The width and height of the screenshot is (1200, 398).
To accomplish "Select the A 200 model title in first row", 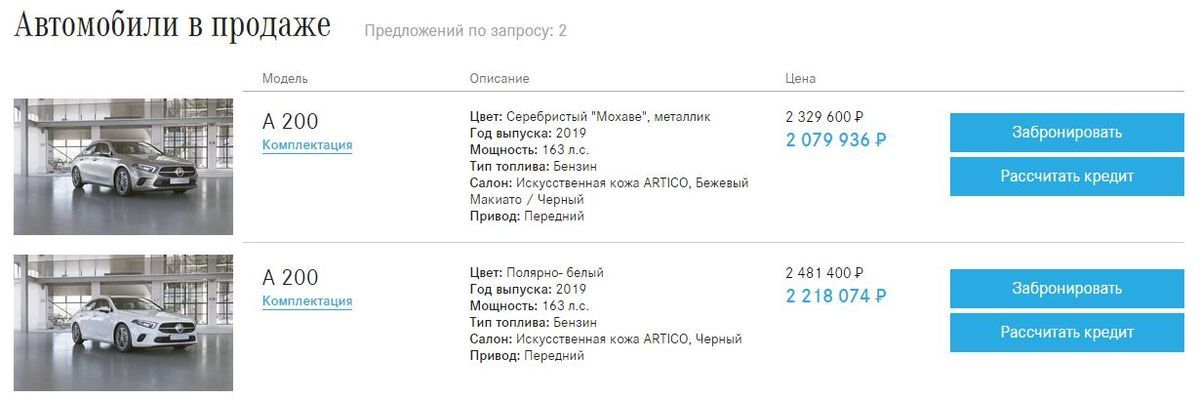I will [290, 122].
